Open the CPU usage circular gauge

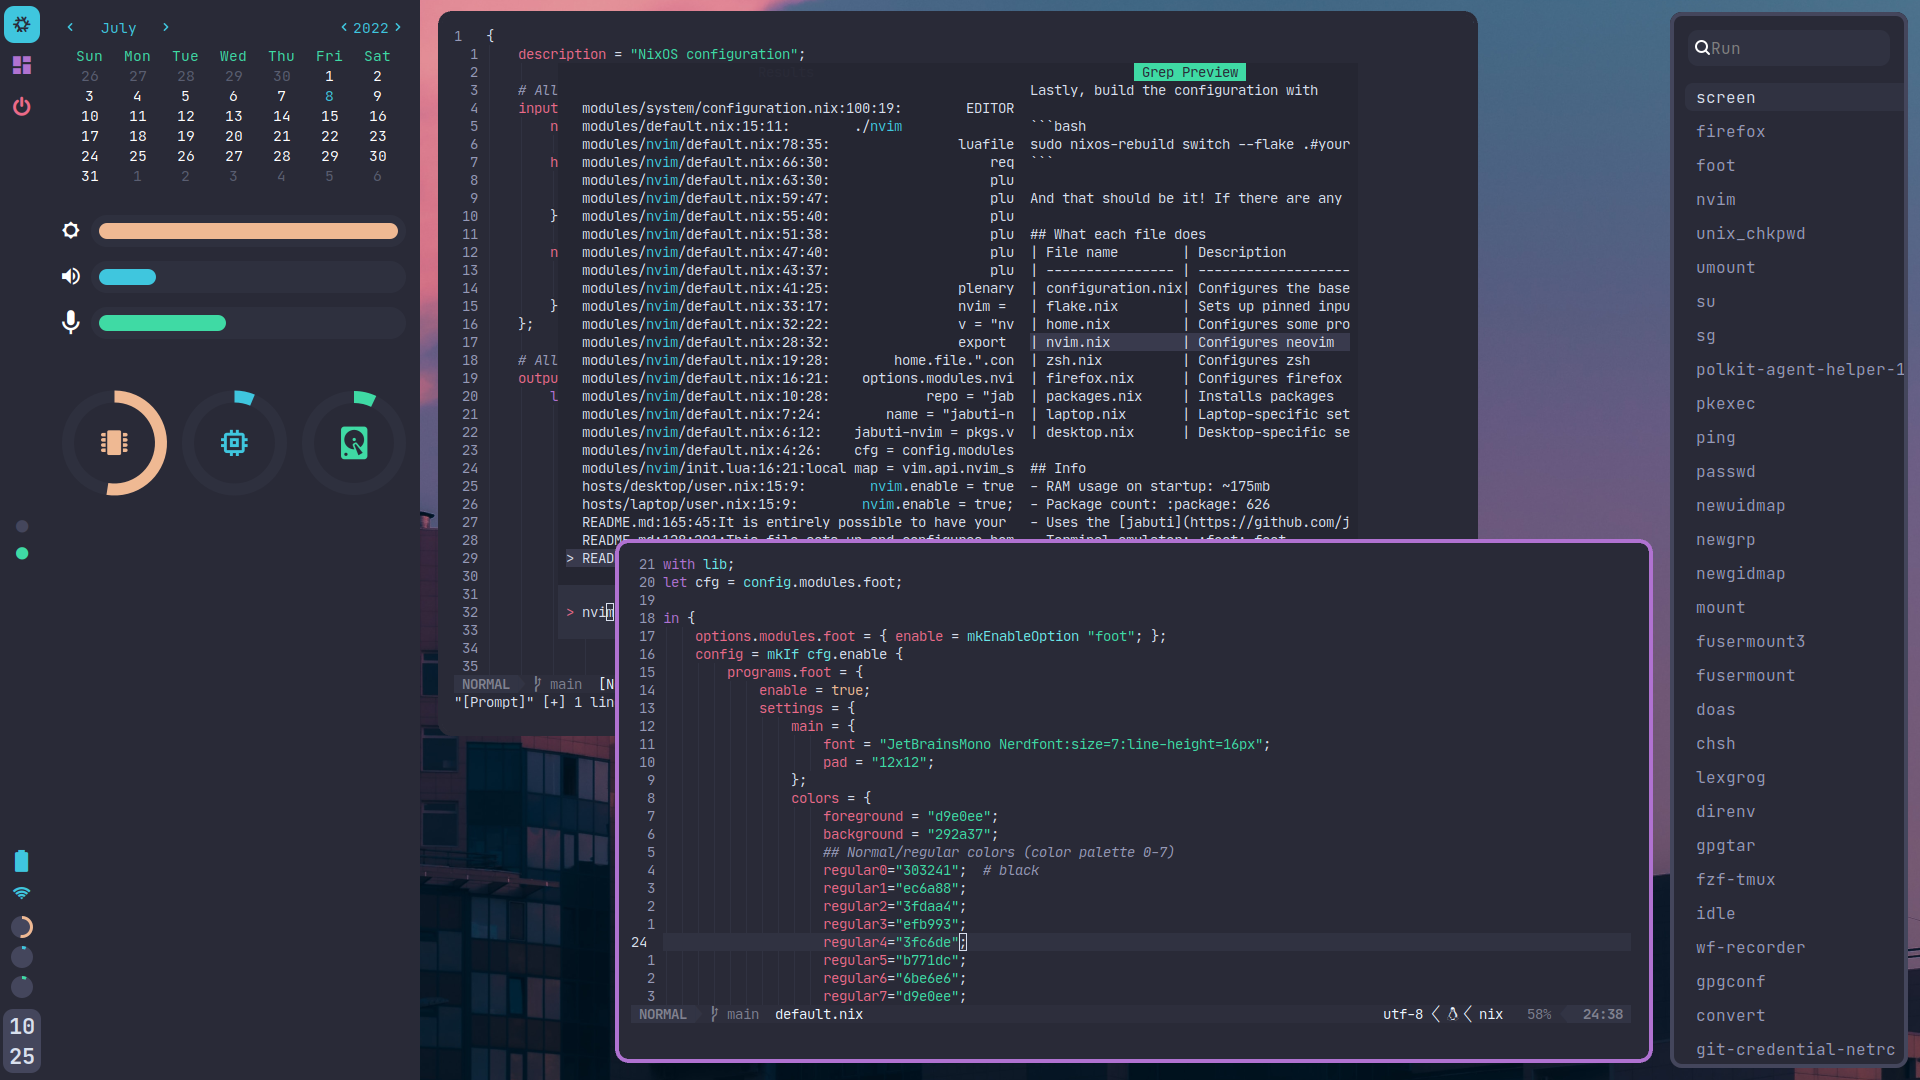click(x=234, y=443)
